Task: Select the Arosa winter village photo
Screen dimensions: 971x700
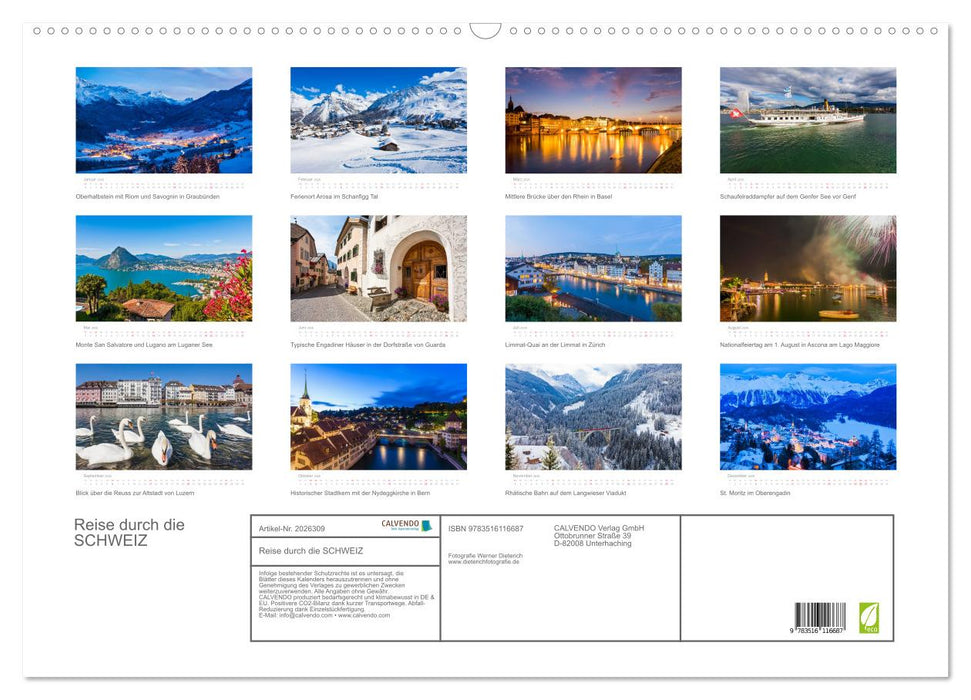Action: click(378, 120)
